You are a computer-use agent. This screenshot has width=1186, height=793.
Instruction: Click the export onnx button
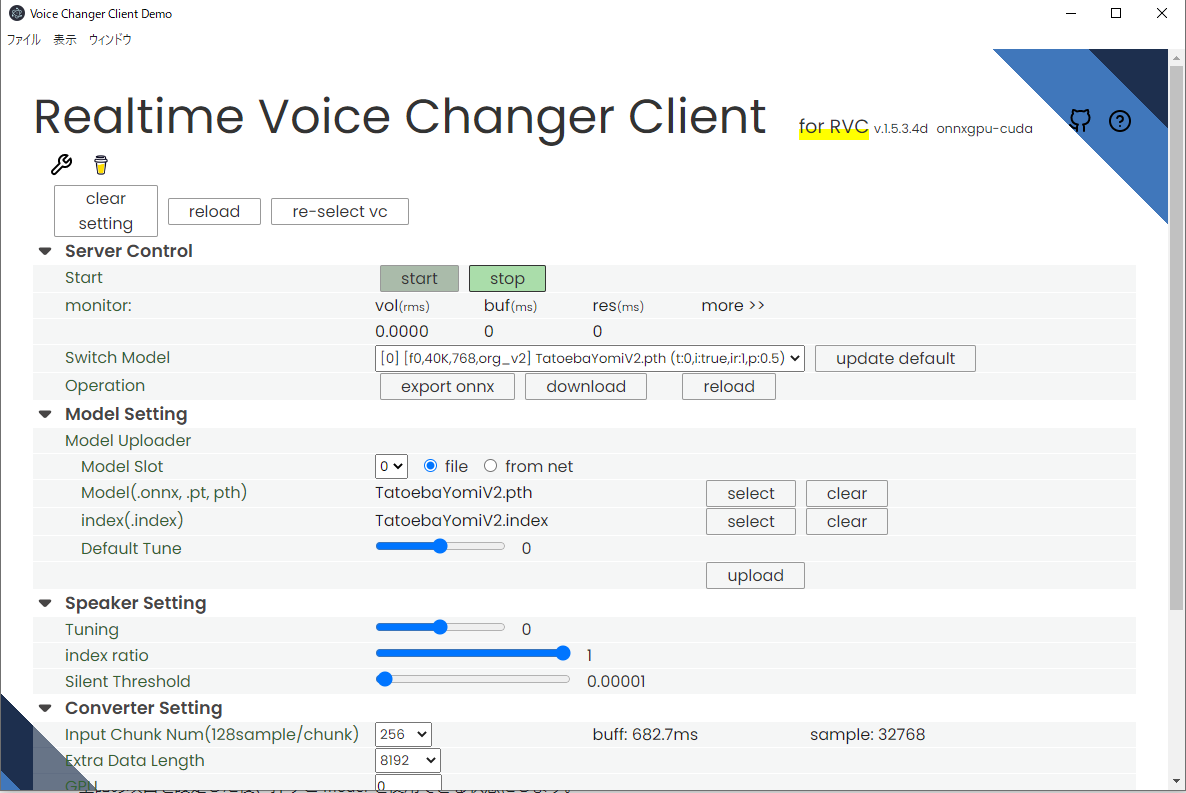click(447, 387)
